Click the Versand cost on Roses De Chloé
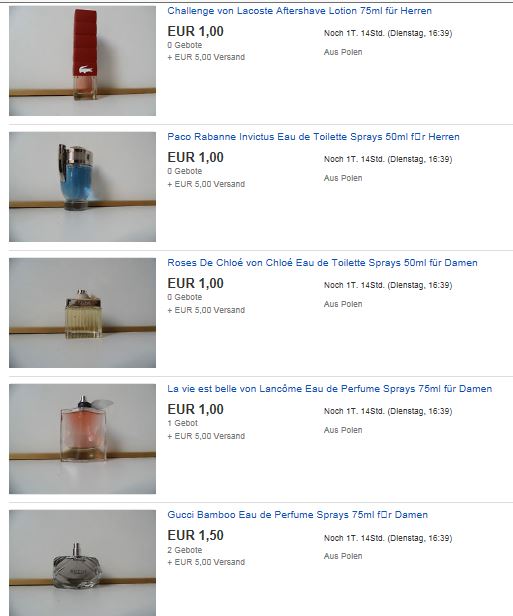Screen dimensions: 513x616 pyautogui.click(x=206, y=310)
